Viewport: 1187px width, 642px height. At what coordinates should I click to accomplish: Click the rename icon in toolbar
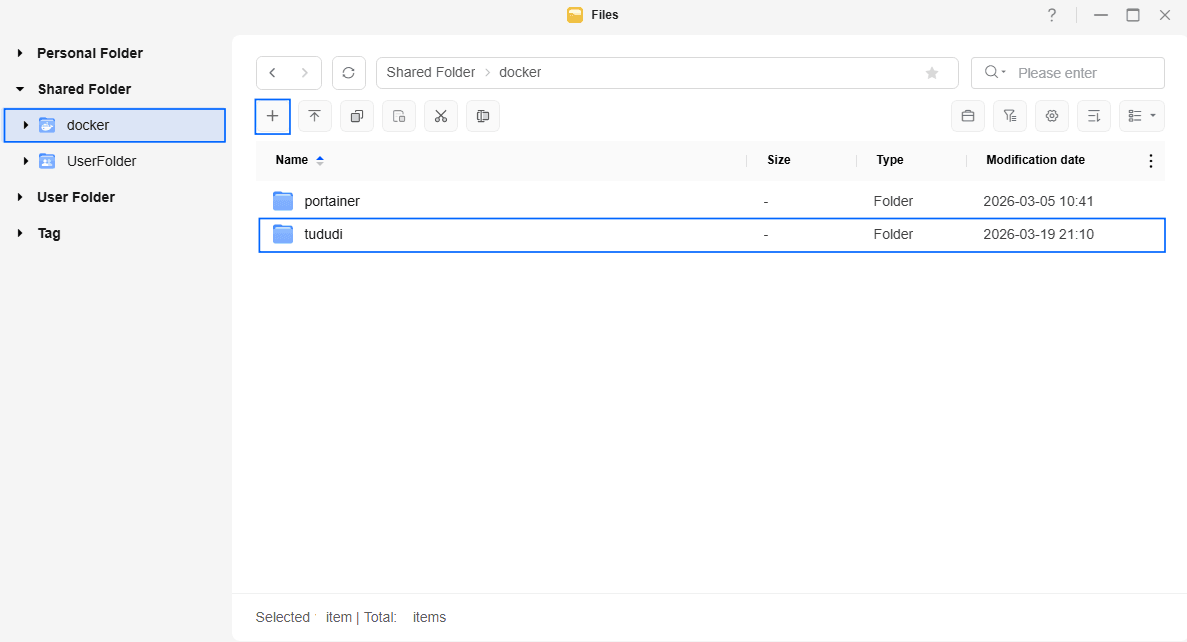click(482, 116)
